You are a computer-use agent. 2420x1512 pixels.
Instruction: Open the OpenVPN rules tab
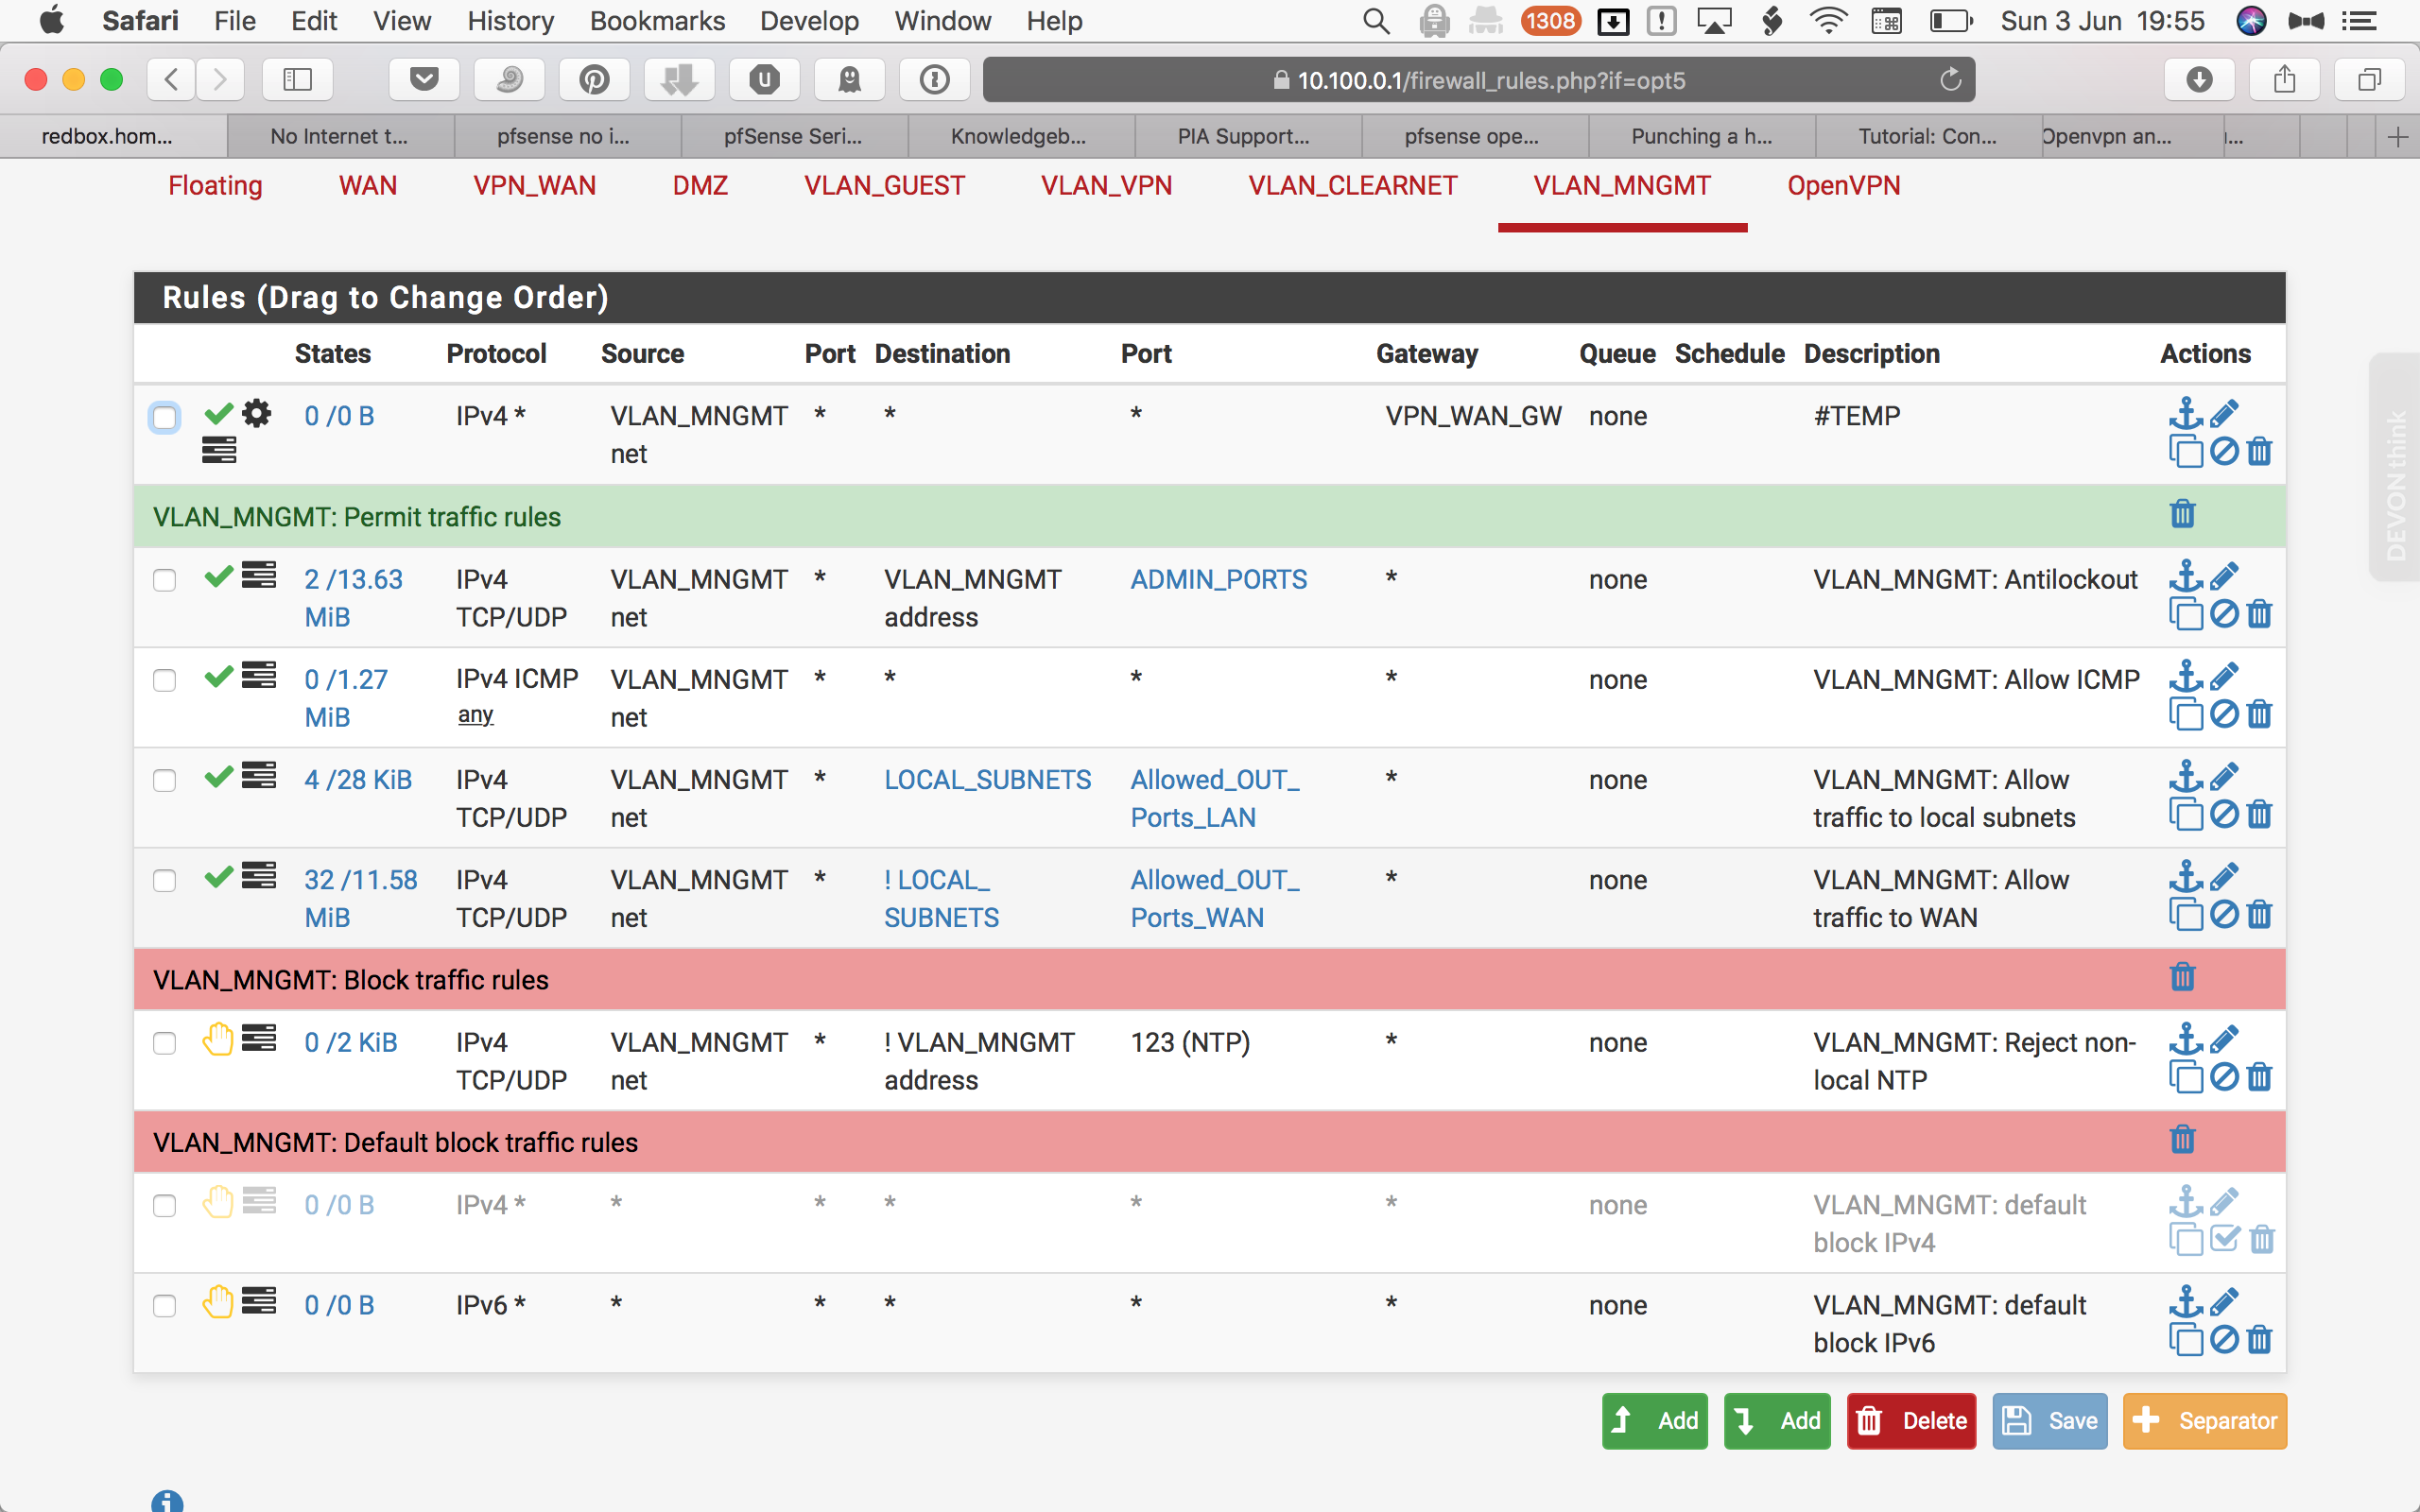1843,186
